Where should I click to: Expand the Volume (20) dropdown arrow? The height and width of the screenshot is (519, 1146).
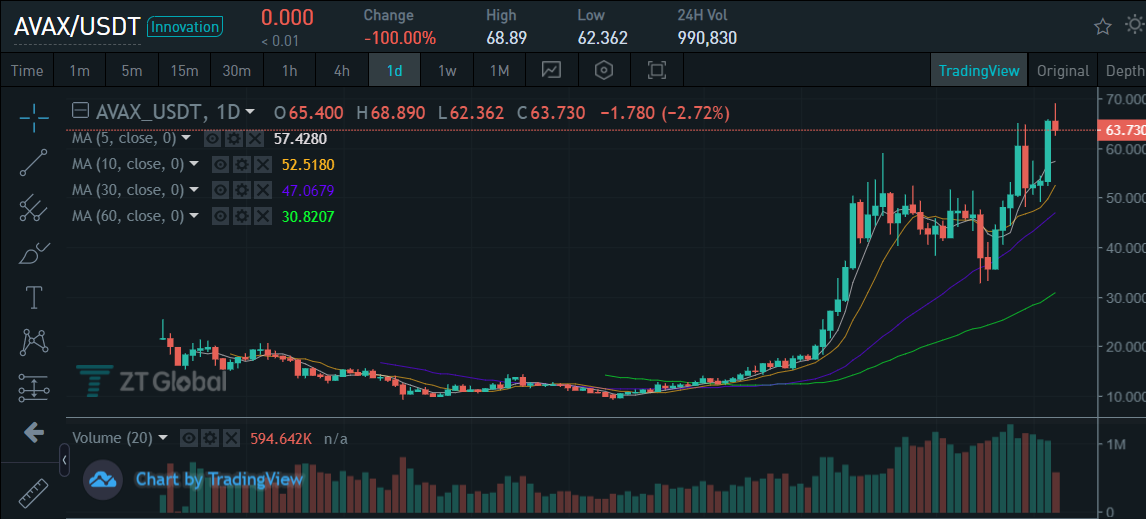click(x=162, y=438)
